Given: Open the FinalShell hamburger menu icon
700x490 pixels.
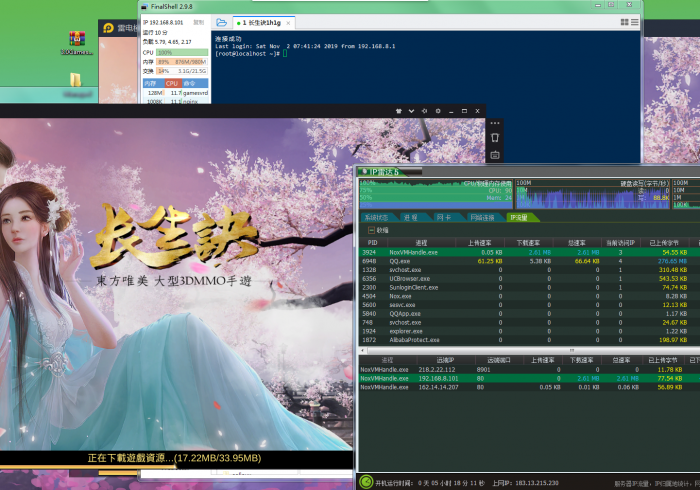Looking at the screenshot, I should click(x=634, y=22).
